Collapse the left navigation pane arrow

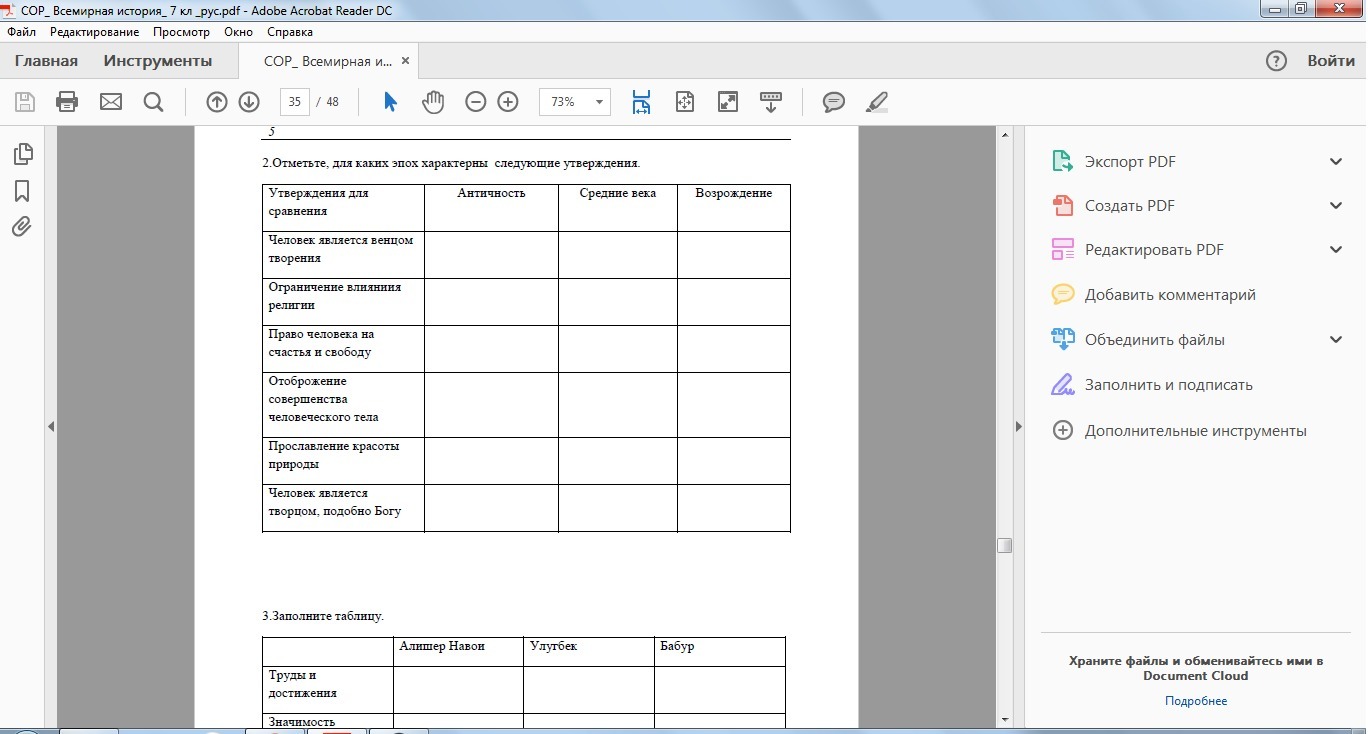click(51, 427)
